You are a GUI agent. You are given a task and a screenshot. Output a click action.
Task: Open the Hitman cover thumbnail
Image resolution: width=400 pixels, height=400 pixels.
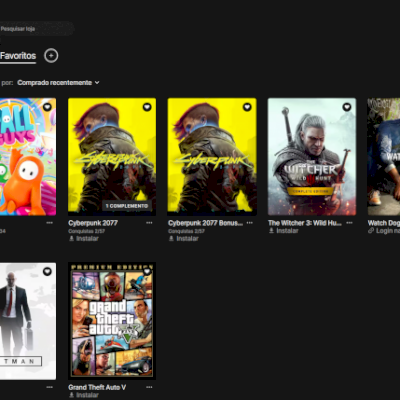pos(28,321)
